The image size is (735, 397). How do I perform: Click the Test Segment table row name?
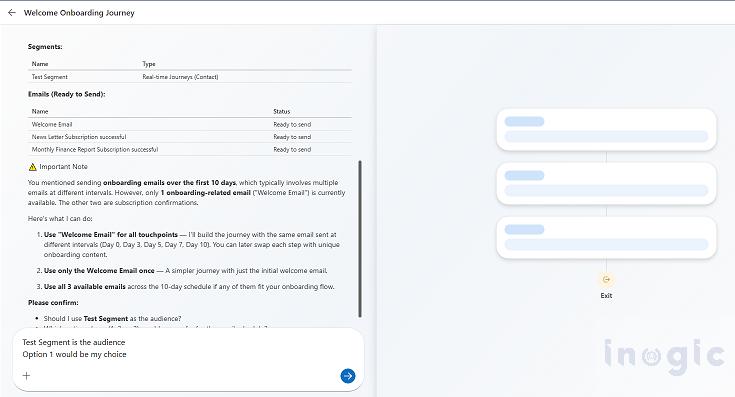(50, 77)
